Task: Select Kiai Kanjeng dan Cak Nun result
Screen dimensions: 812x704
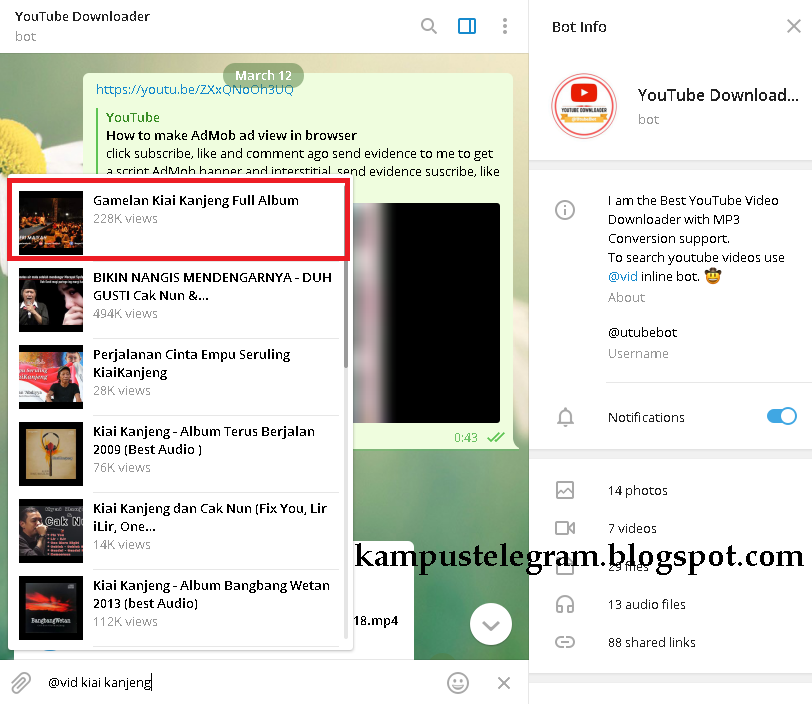Action: coord(179,531)
